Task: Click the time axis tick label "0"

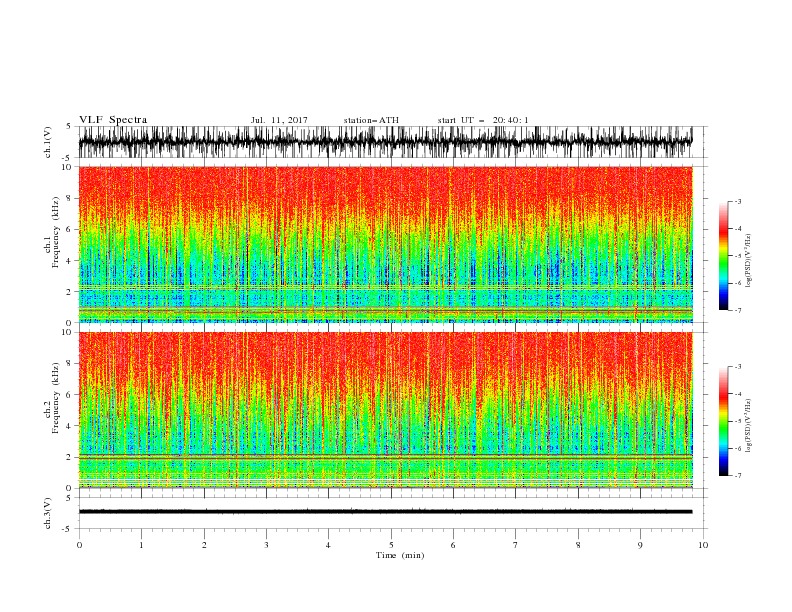Action: [79, 545]
